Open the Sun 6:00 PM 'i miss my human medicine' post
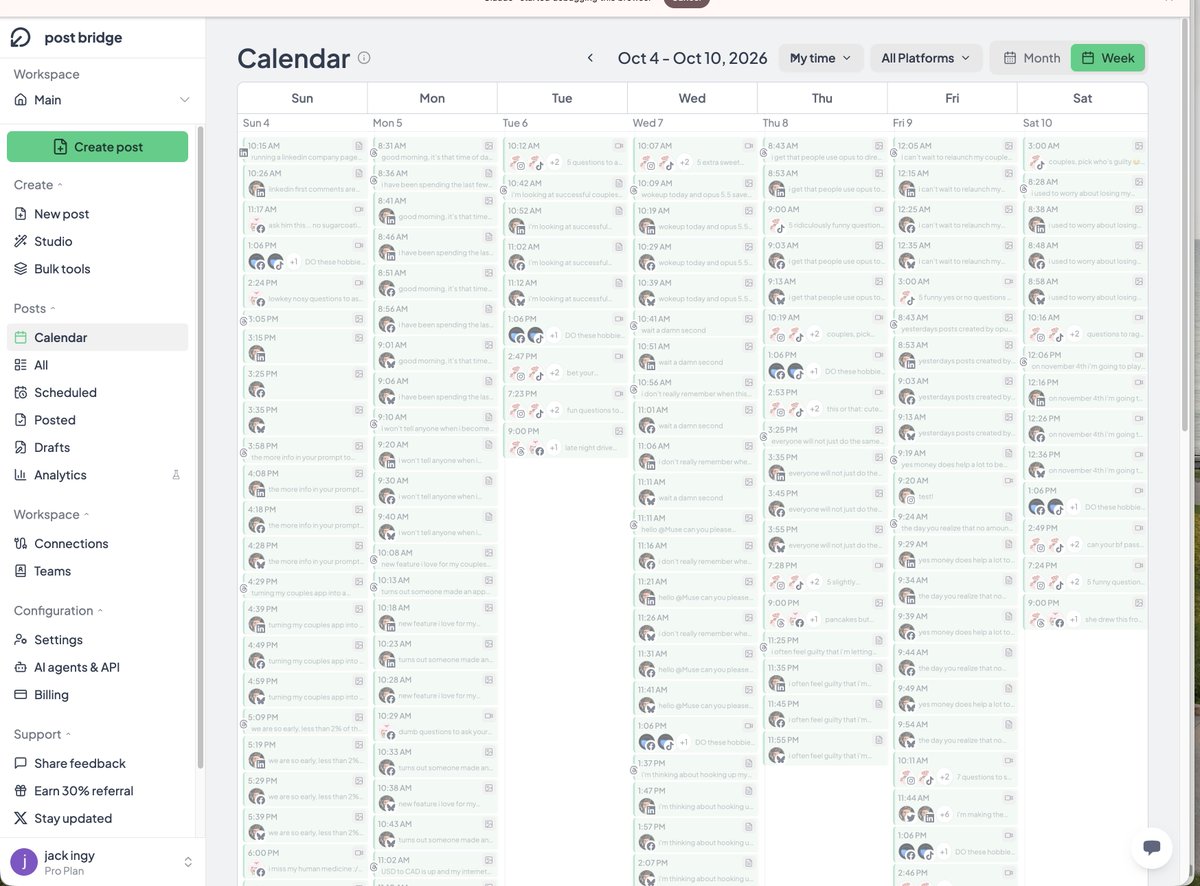This screenshot has height=886, width=1200. (x=303, y=861)
